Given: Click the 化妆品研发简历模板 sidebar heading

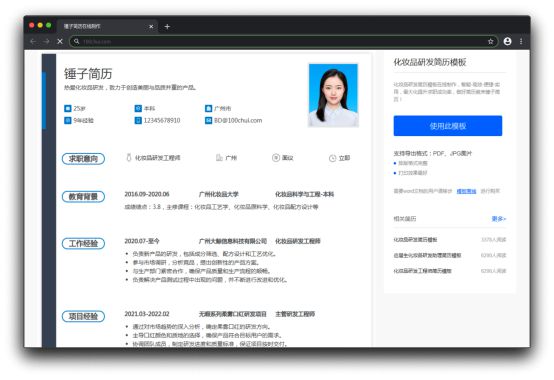Looking at the screenshot, I should [430, 62].
